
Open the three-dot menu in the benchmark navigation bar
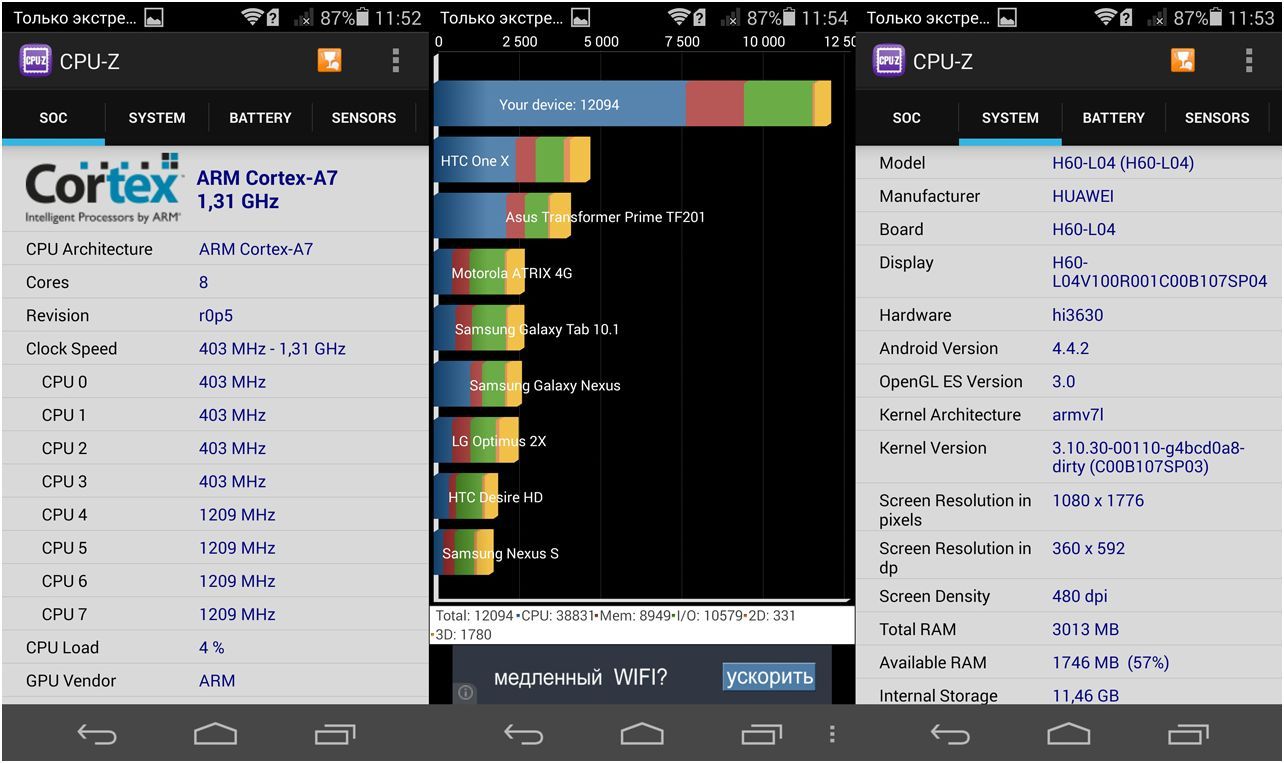point(832,735)
